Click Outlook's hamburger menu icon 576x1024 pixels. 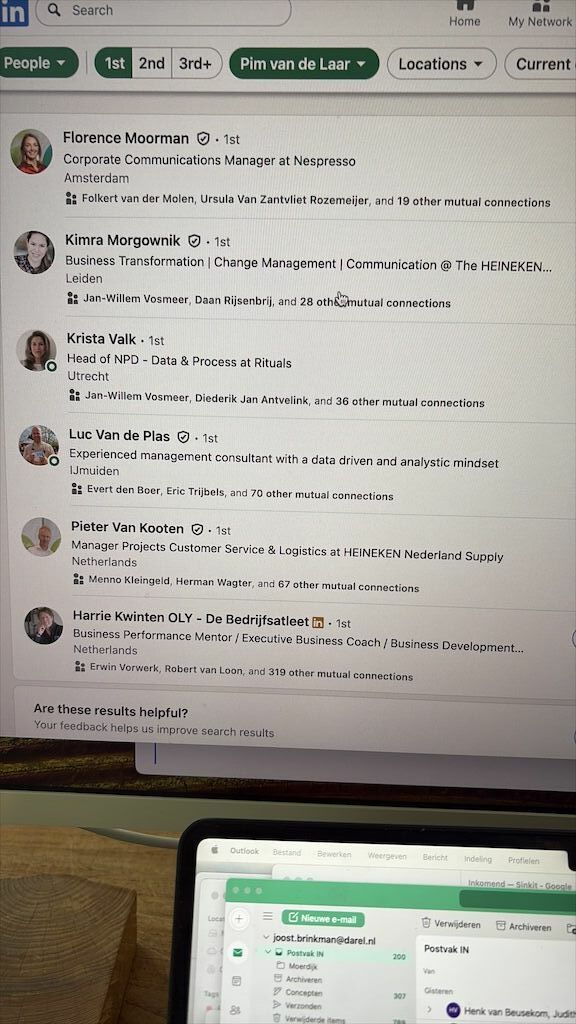pos(268,916)
